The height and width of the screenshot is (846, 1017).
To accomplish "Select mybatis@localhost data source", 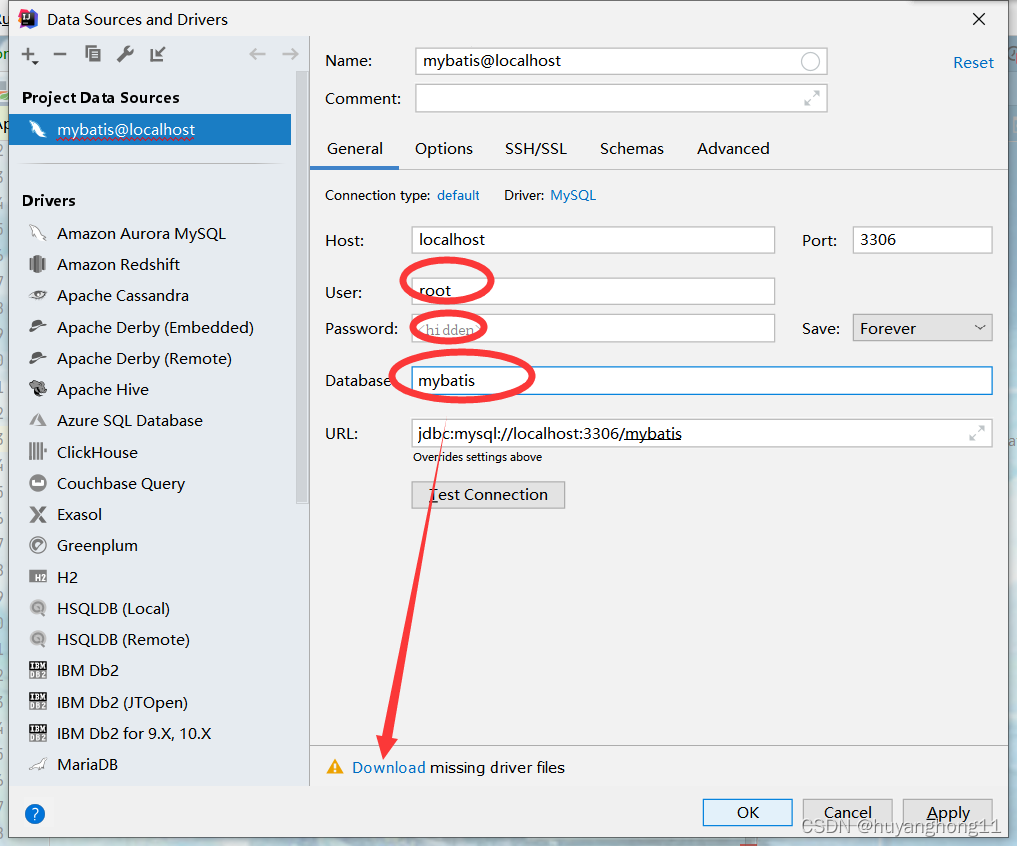I will pyautogui.click(x=150, y=130).
